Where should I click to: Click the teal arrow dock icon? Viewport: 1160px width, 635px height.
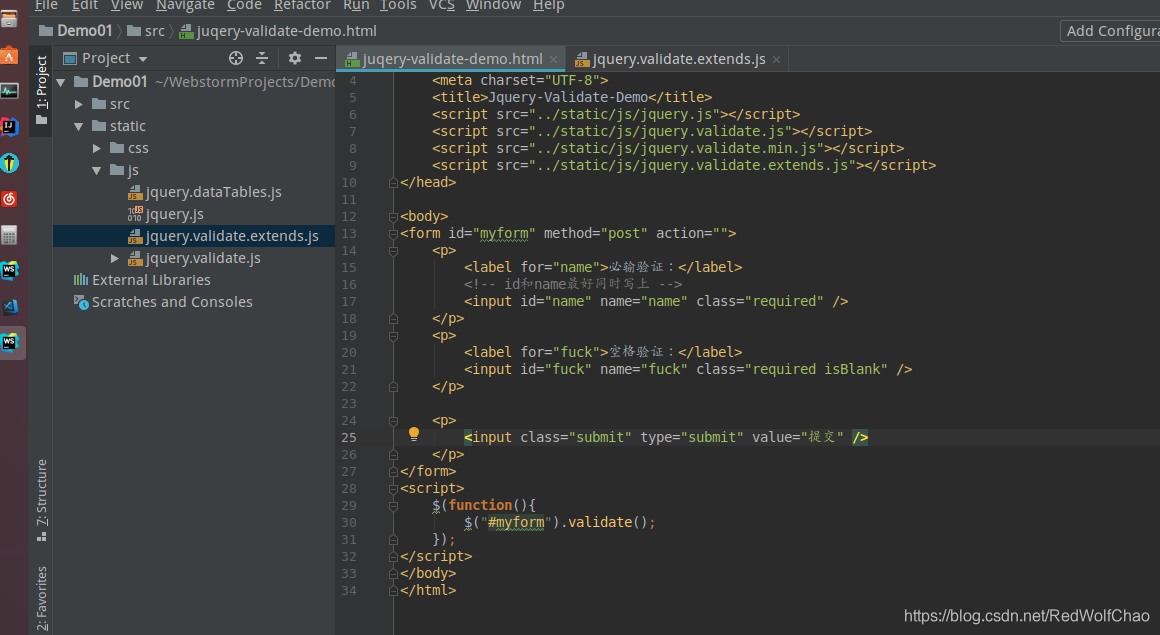9,163
